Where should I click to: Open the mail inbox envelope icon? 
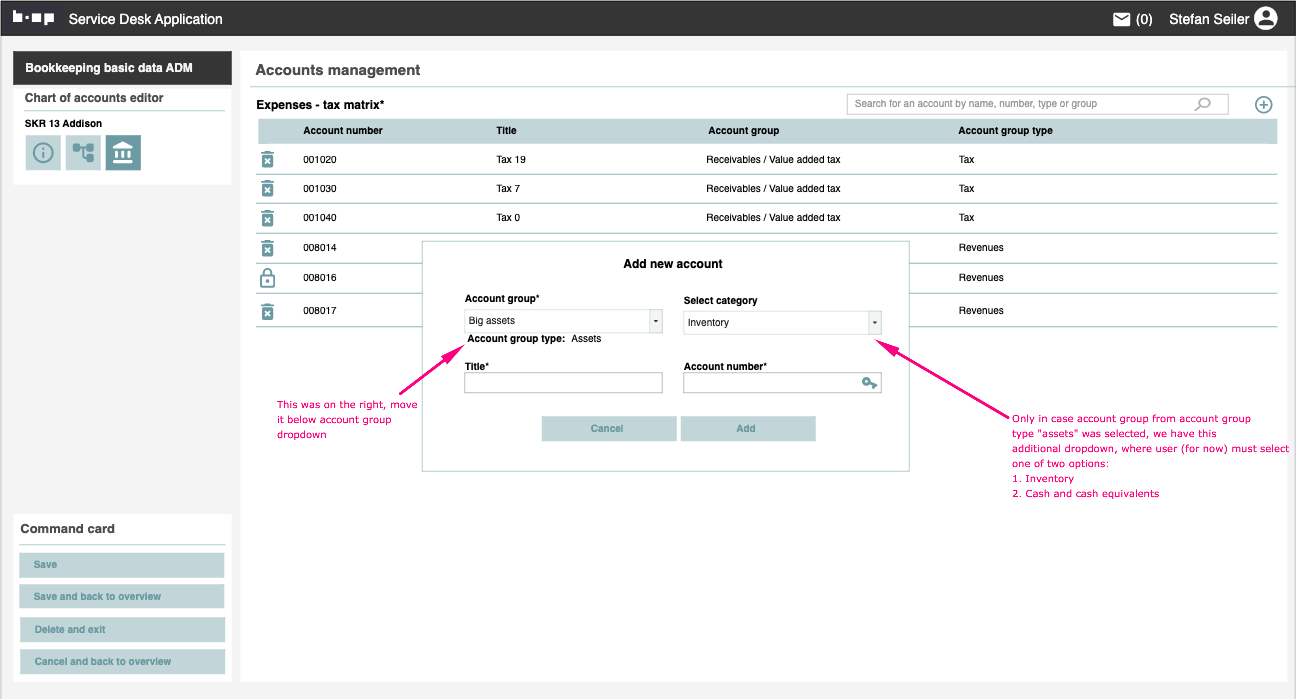(1122, 19)
